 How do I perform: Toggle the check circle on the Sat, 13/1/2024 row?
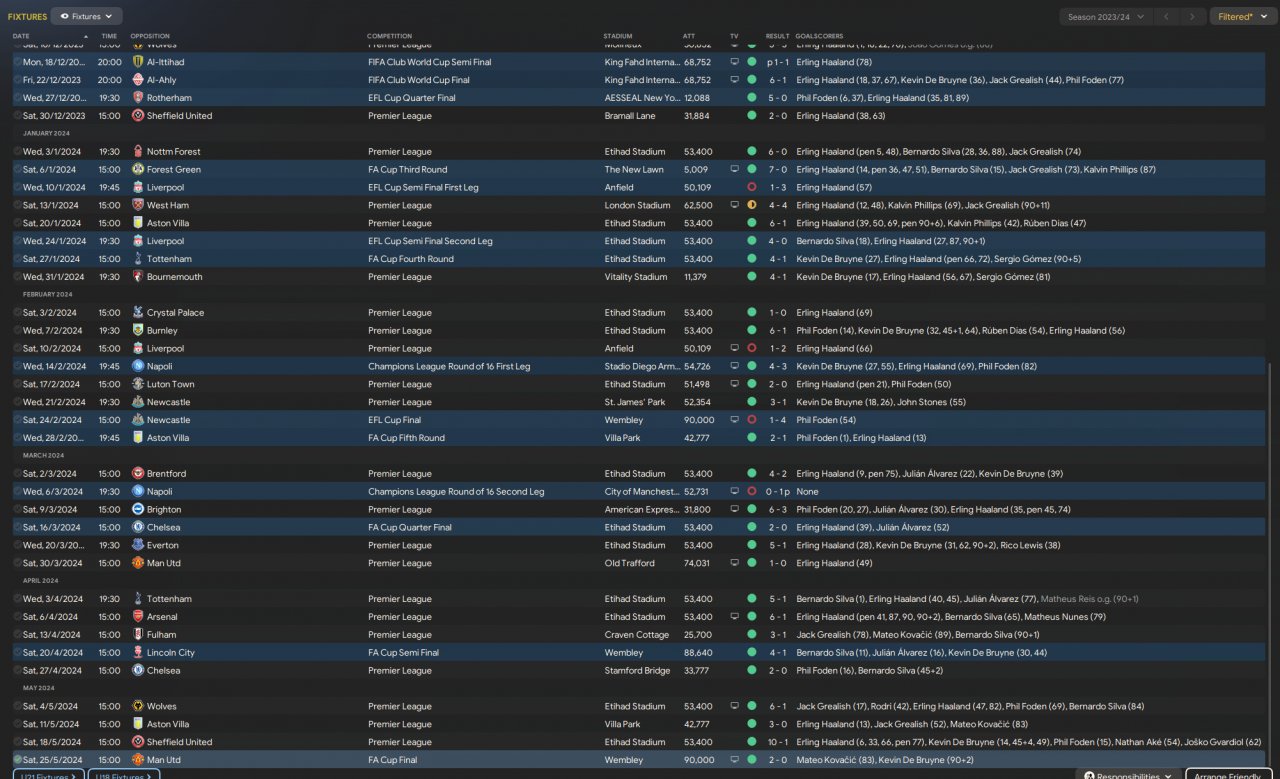click(x=18, y=205)
